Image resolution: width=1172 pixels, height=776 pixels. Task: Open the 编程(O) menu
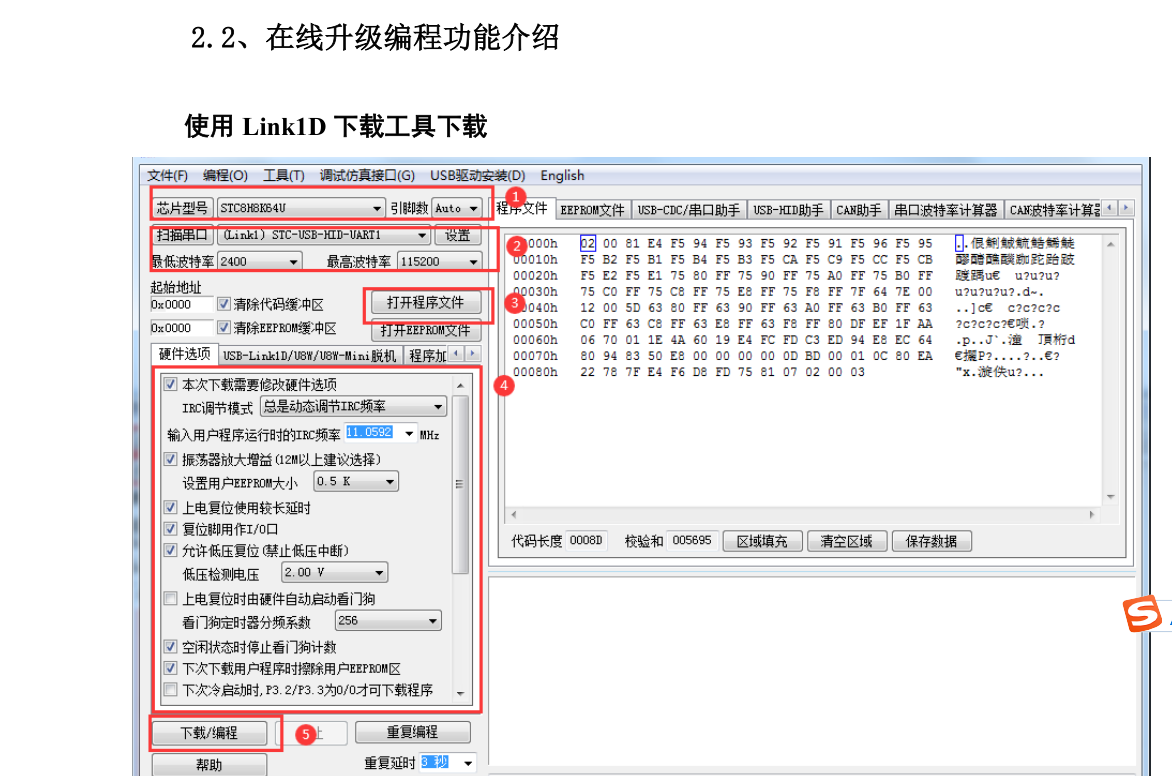pyautogui.click(x=225, y=175)
